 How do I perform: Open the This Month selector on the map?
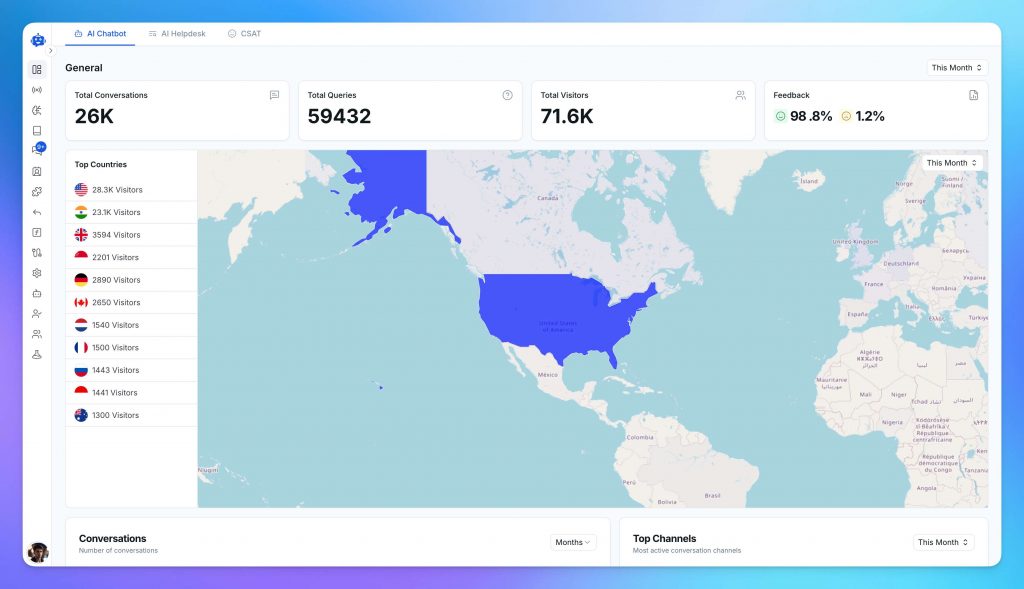click(951, 162)
